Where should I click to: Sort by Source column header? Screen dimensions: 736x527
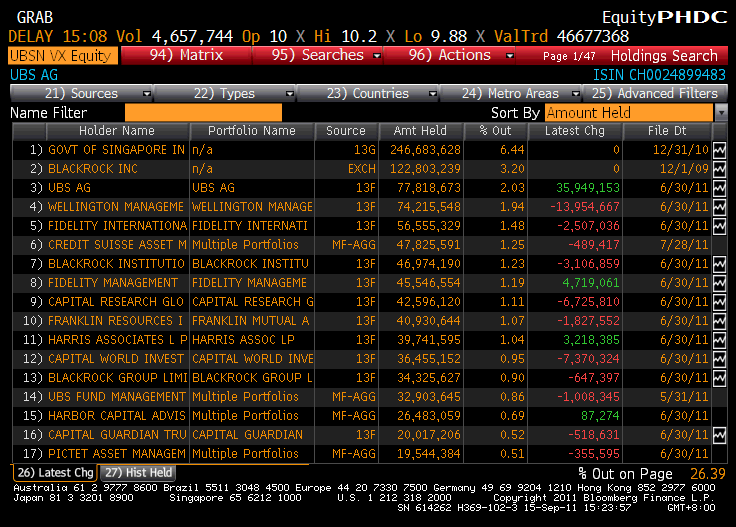346,131
